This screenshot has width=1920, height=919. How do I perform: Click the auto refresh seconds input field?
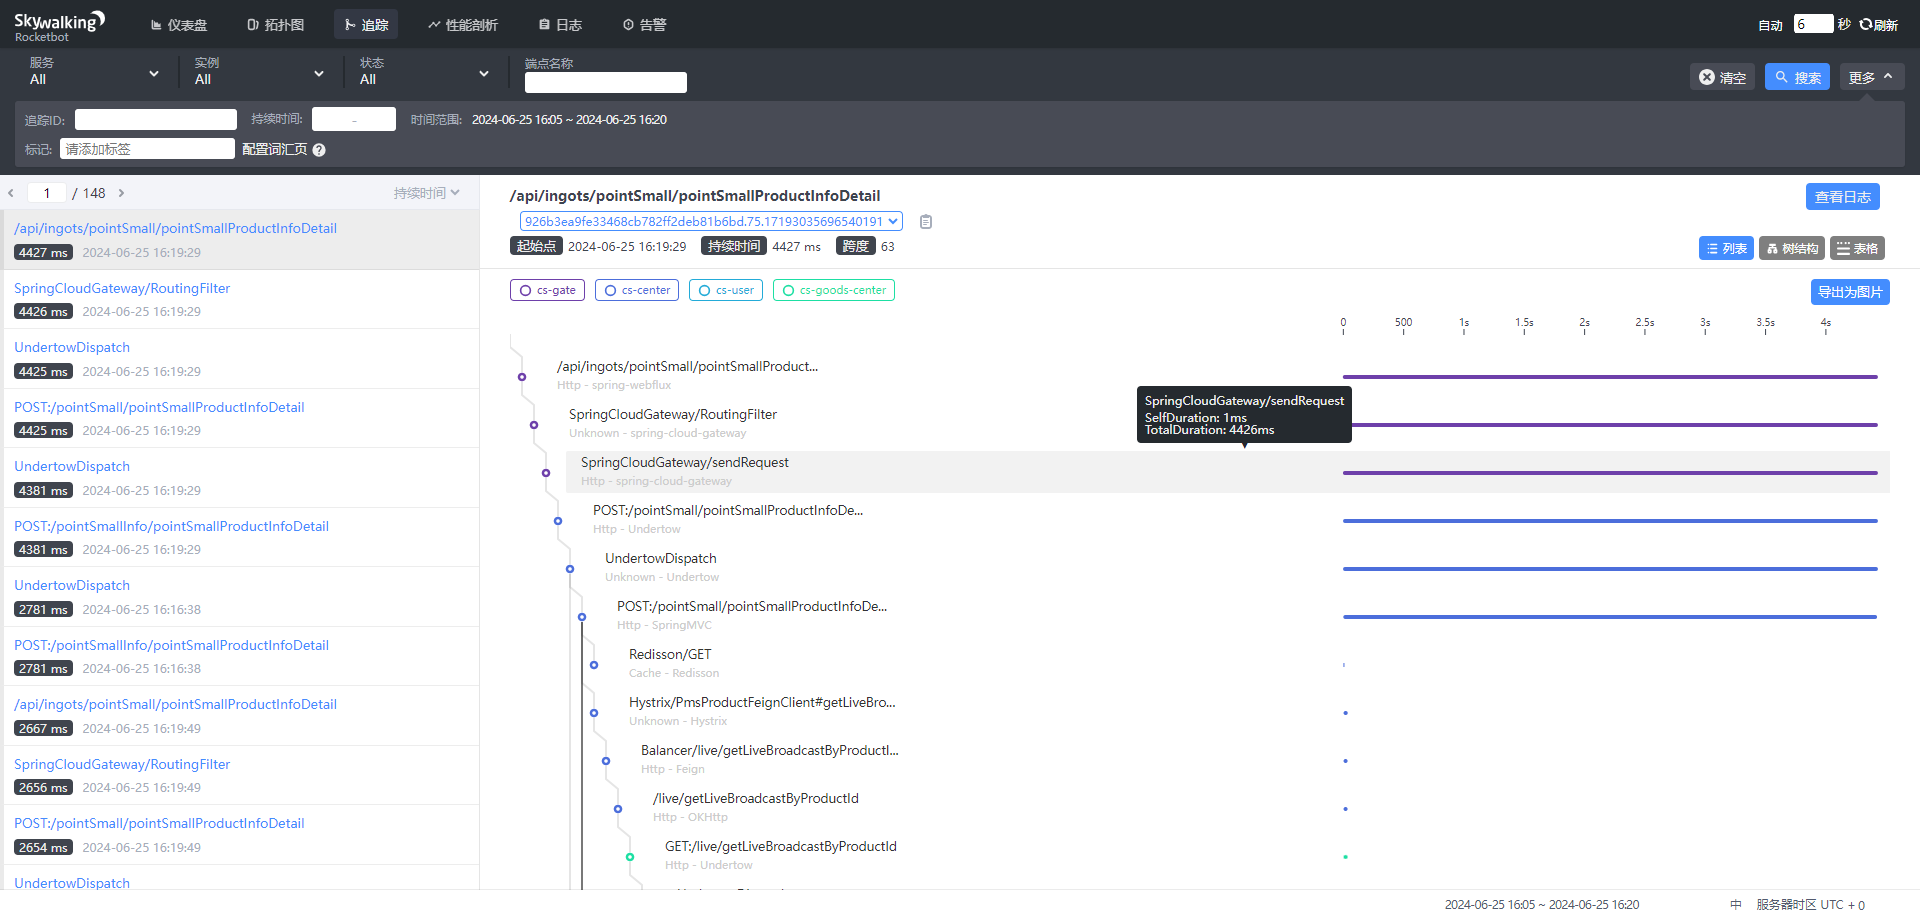pos(1813,24)
